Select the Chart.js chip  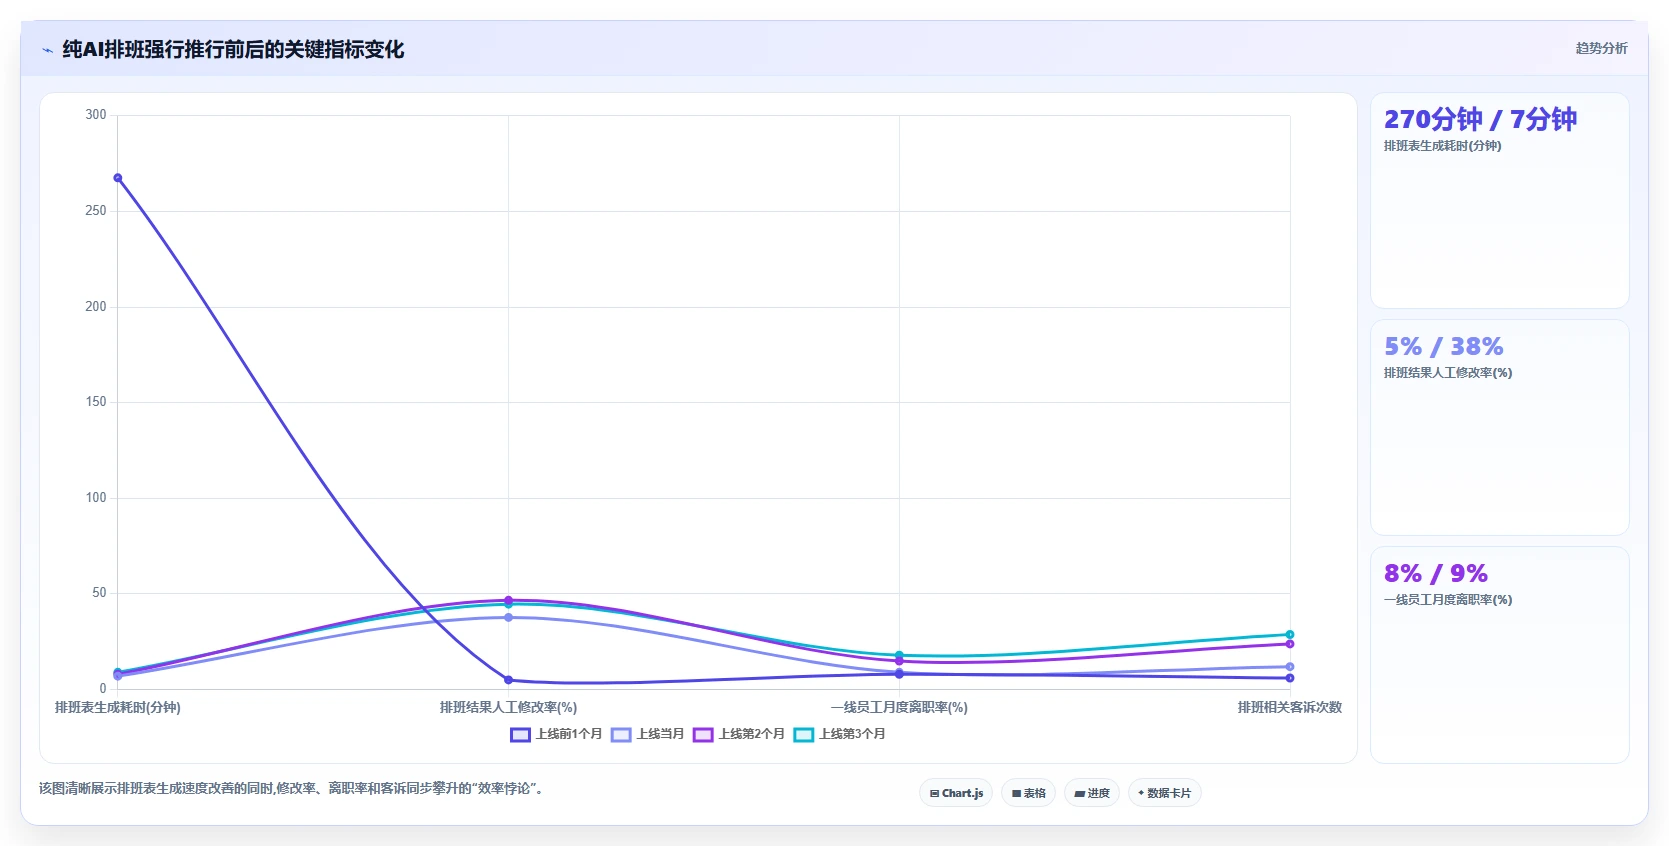(956, 793)
